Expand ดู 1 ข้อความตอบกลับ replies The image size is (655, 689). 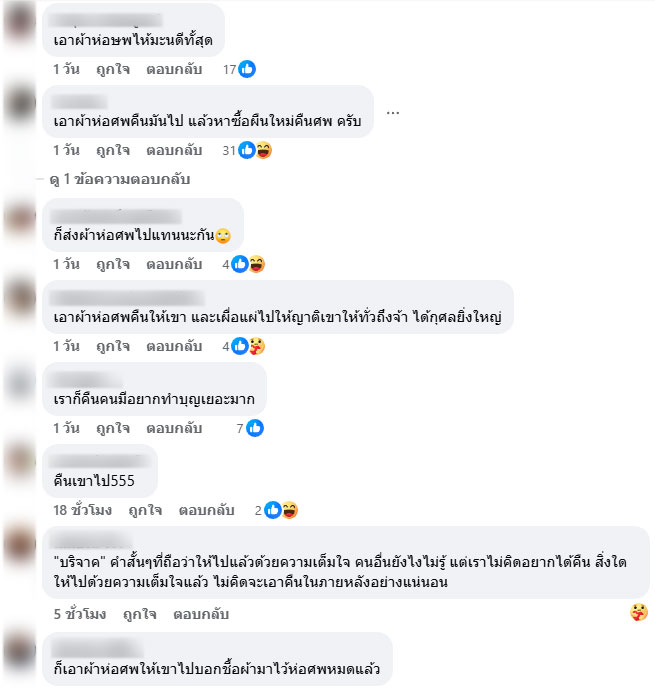click(119, 179)
